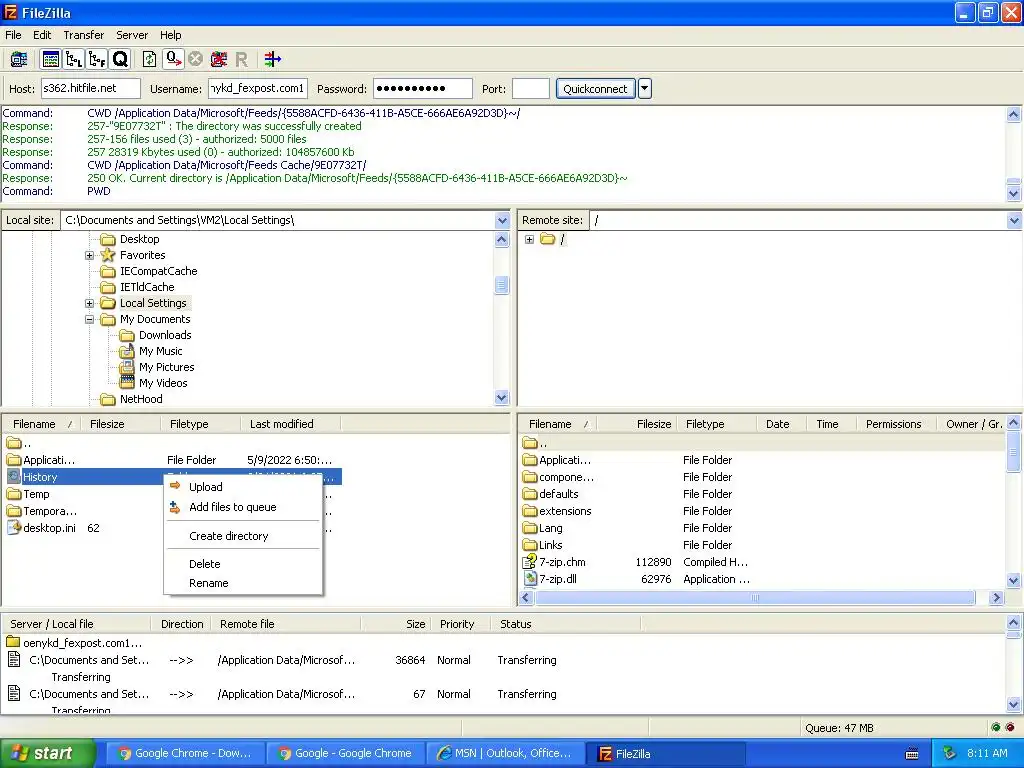Image resolution: width=1024 pixels, height=768 pixels.
Task: Click the Refresh file lists icon
Action: (x=150, y=59)
